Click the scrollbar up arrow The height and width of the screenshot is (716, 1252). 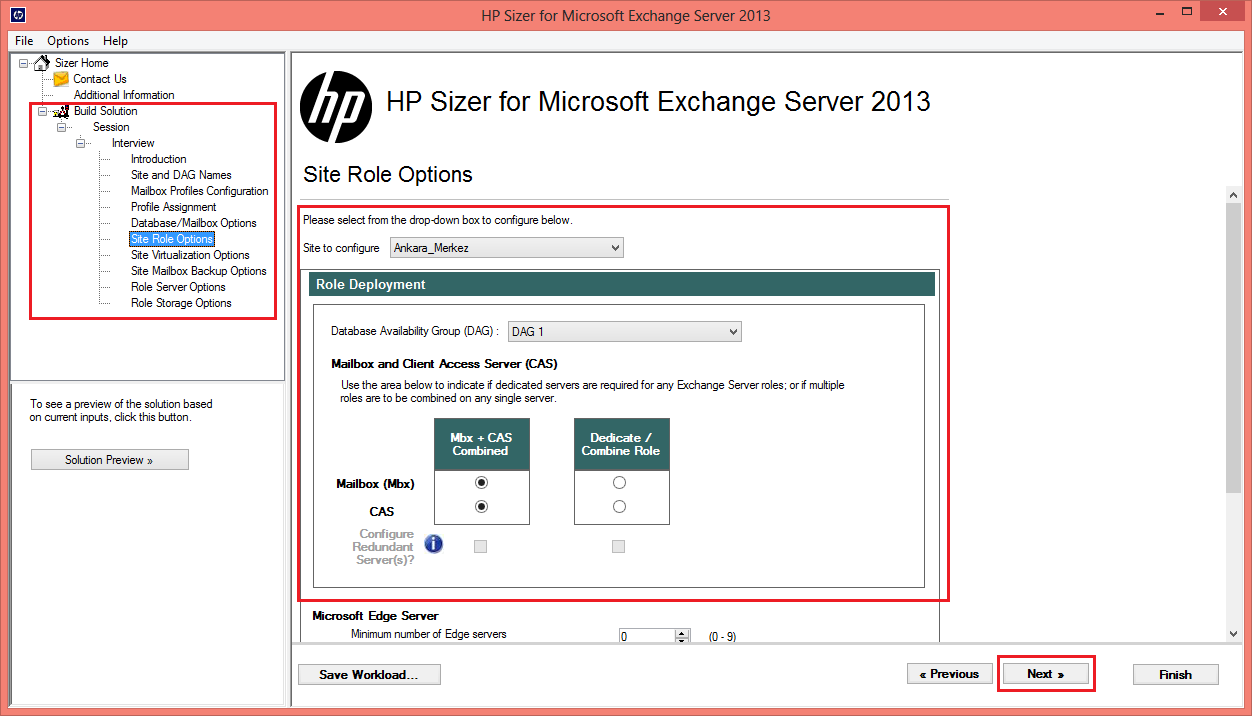coord(1233,195)
